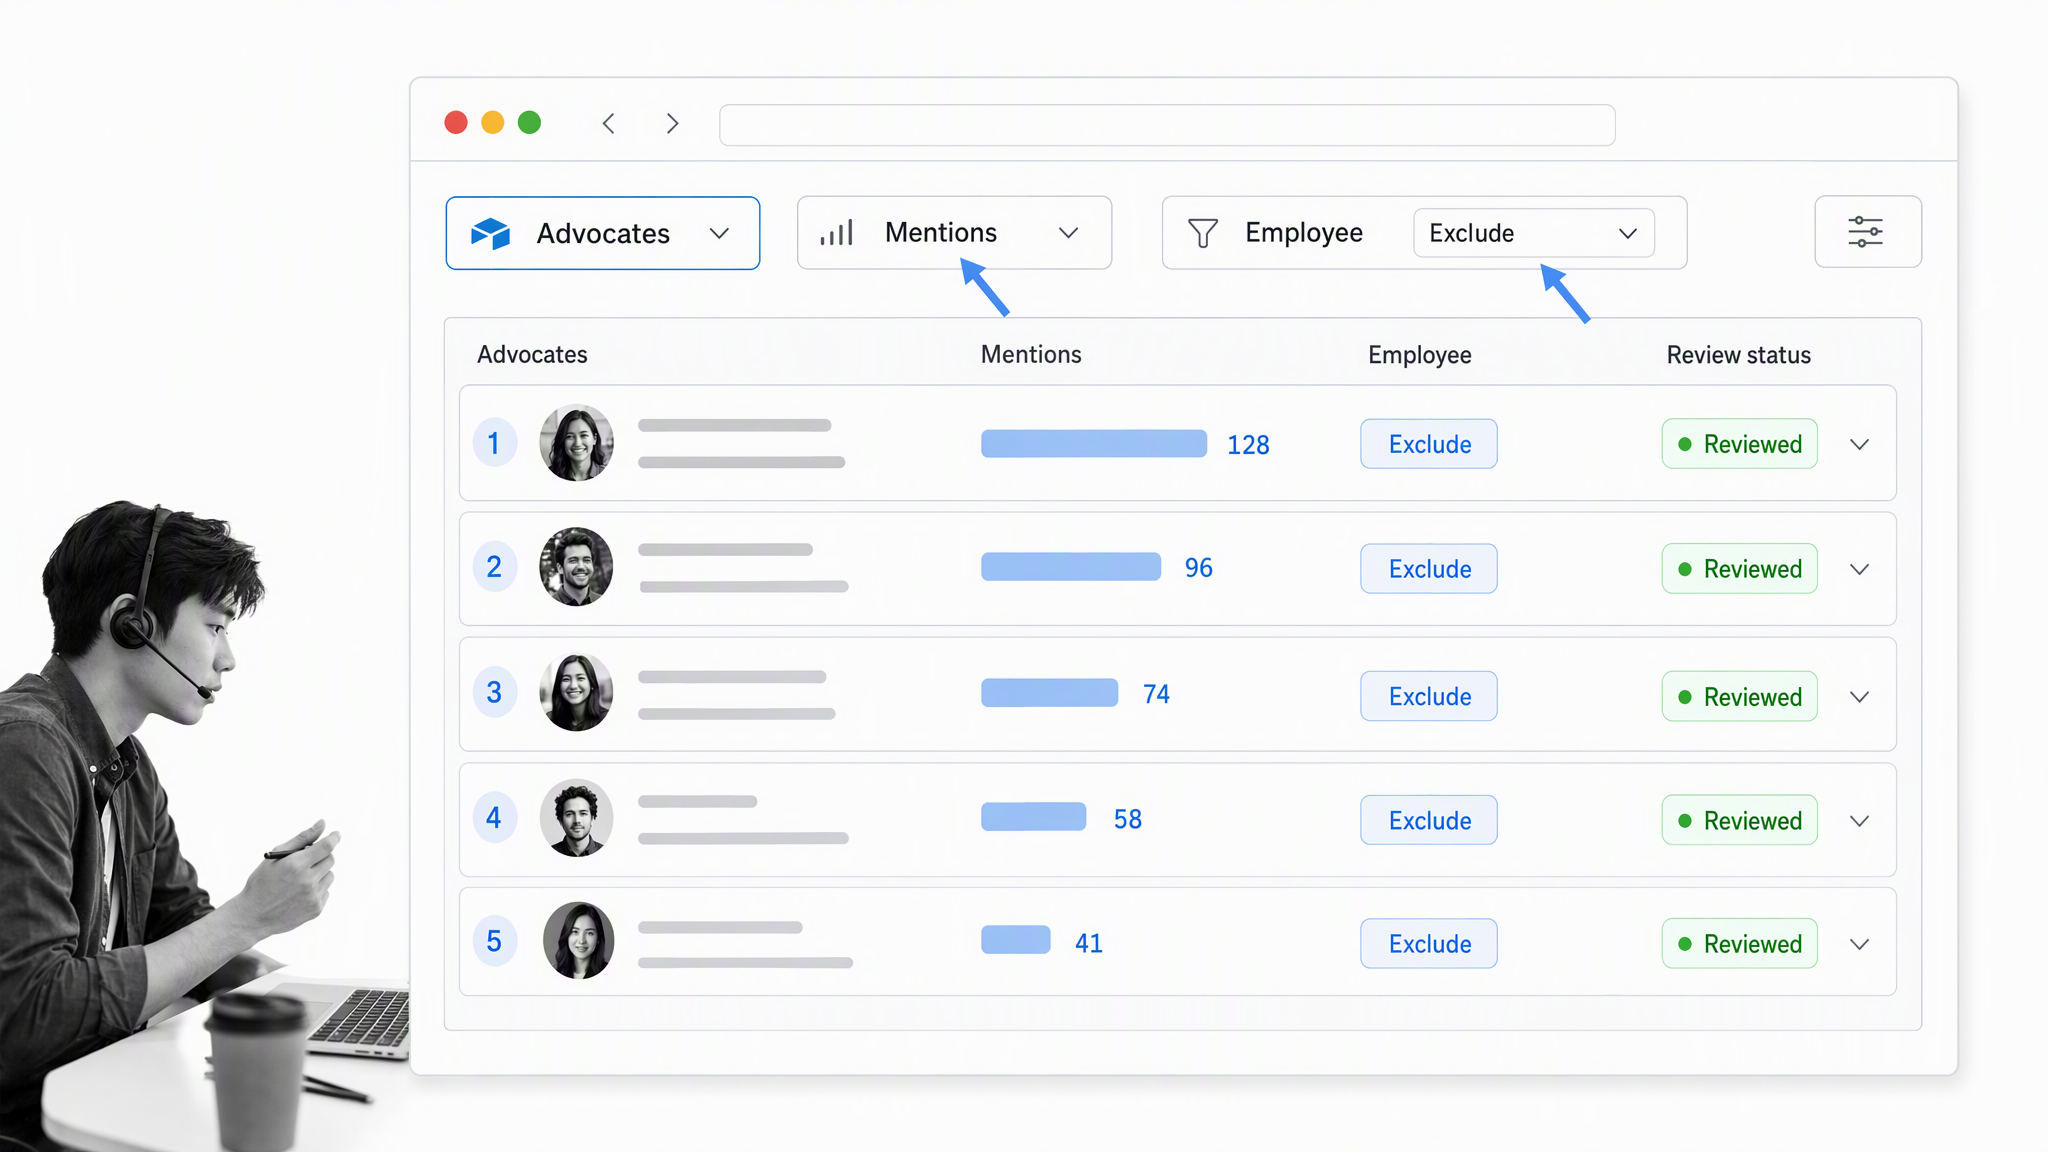Click the rank number 5 badge
The height and width of the screenshot is (1152, 2048).
(x=494, y=941)
